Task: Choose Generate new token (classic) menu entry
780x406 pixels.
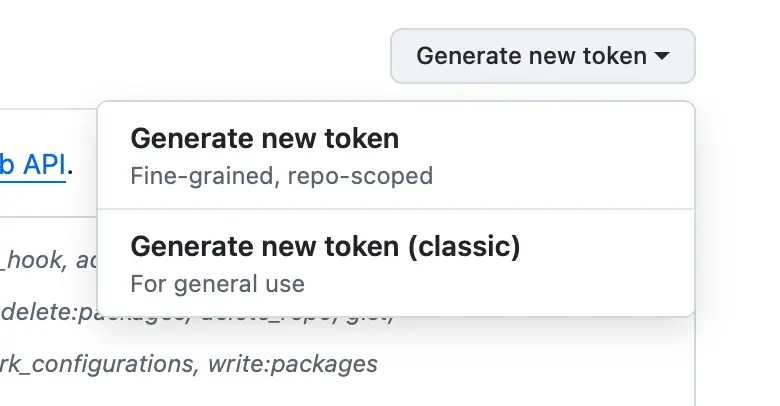Action: [395, 262]
